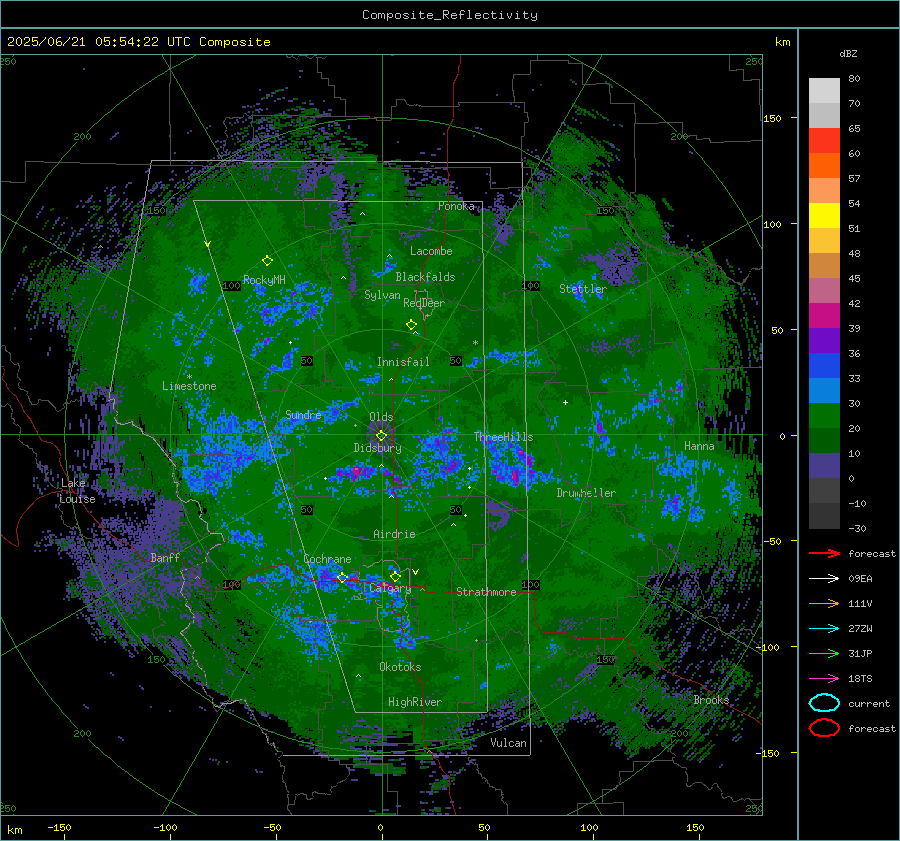
Task: Click the dBZ legend heading
Action: 848,53
